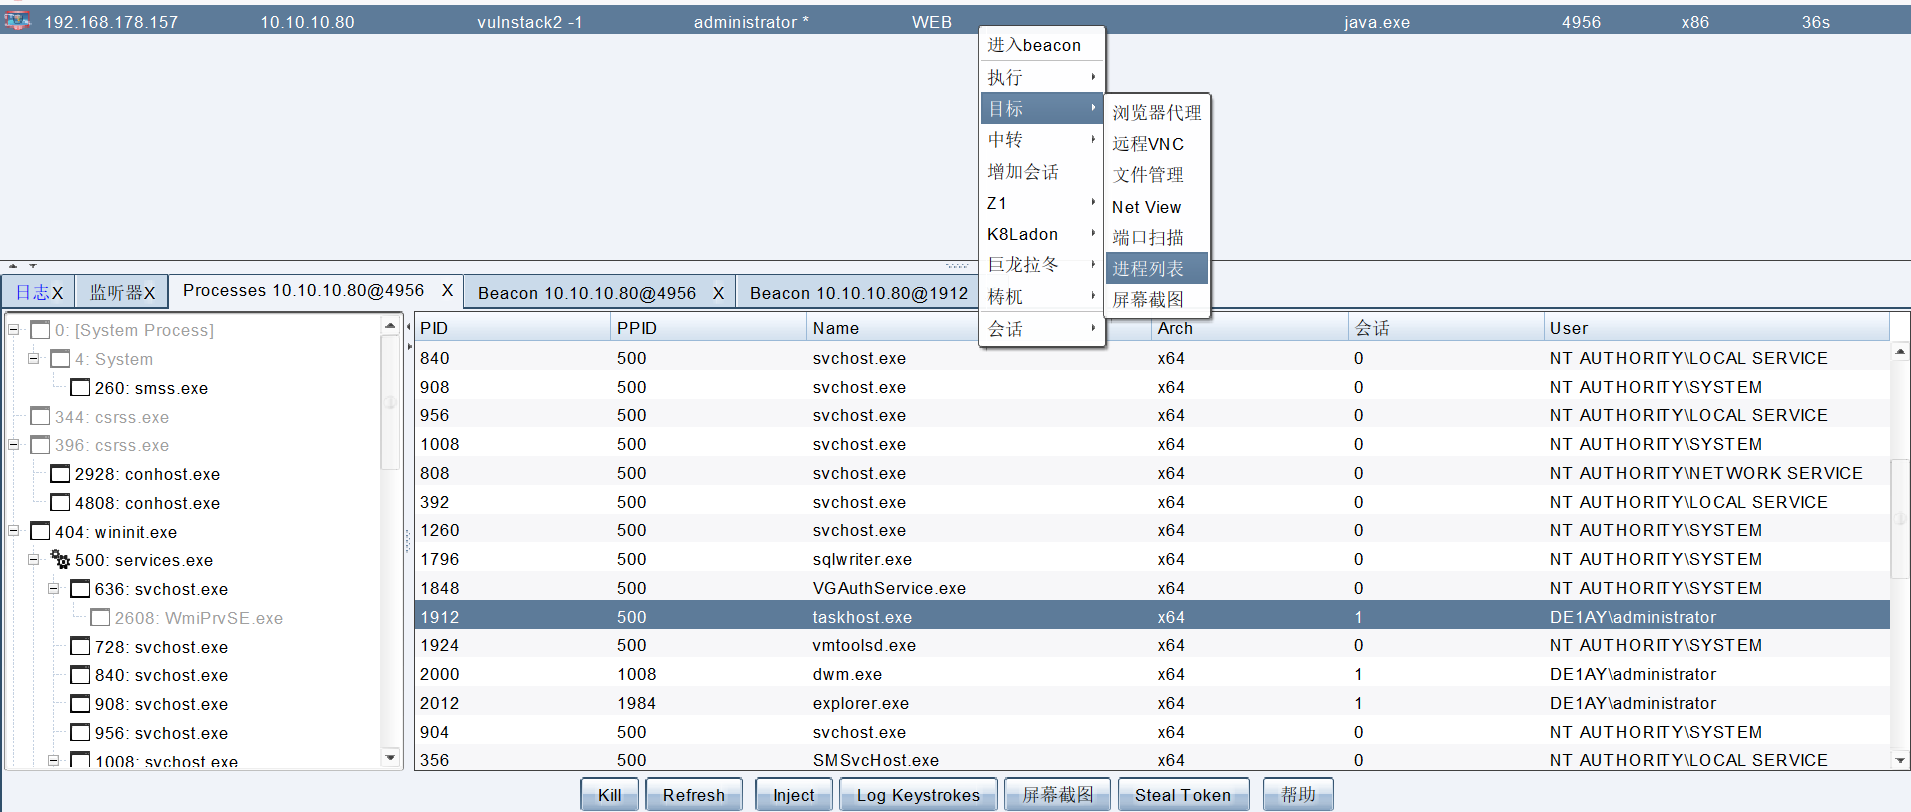Open 文件管理 from the submenu
The image size is (1911, 812).
[x=1157, y=175]
